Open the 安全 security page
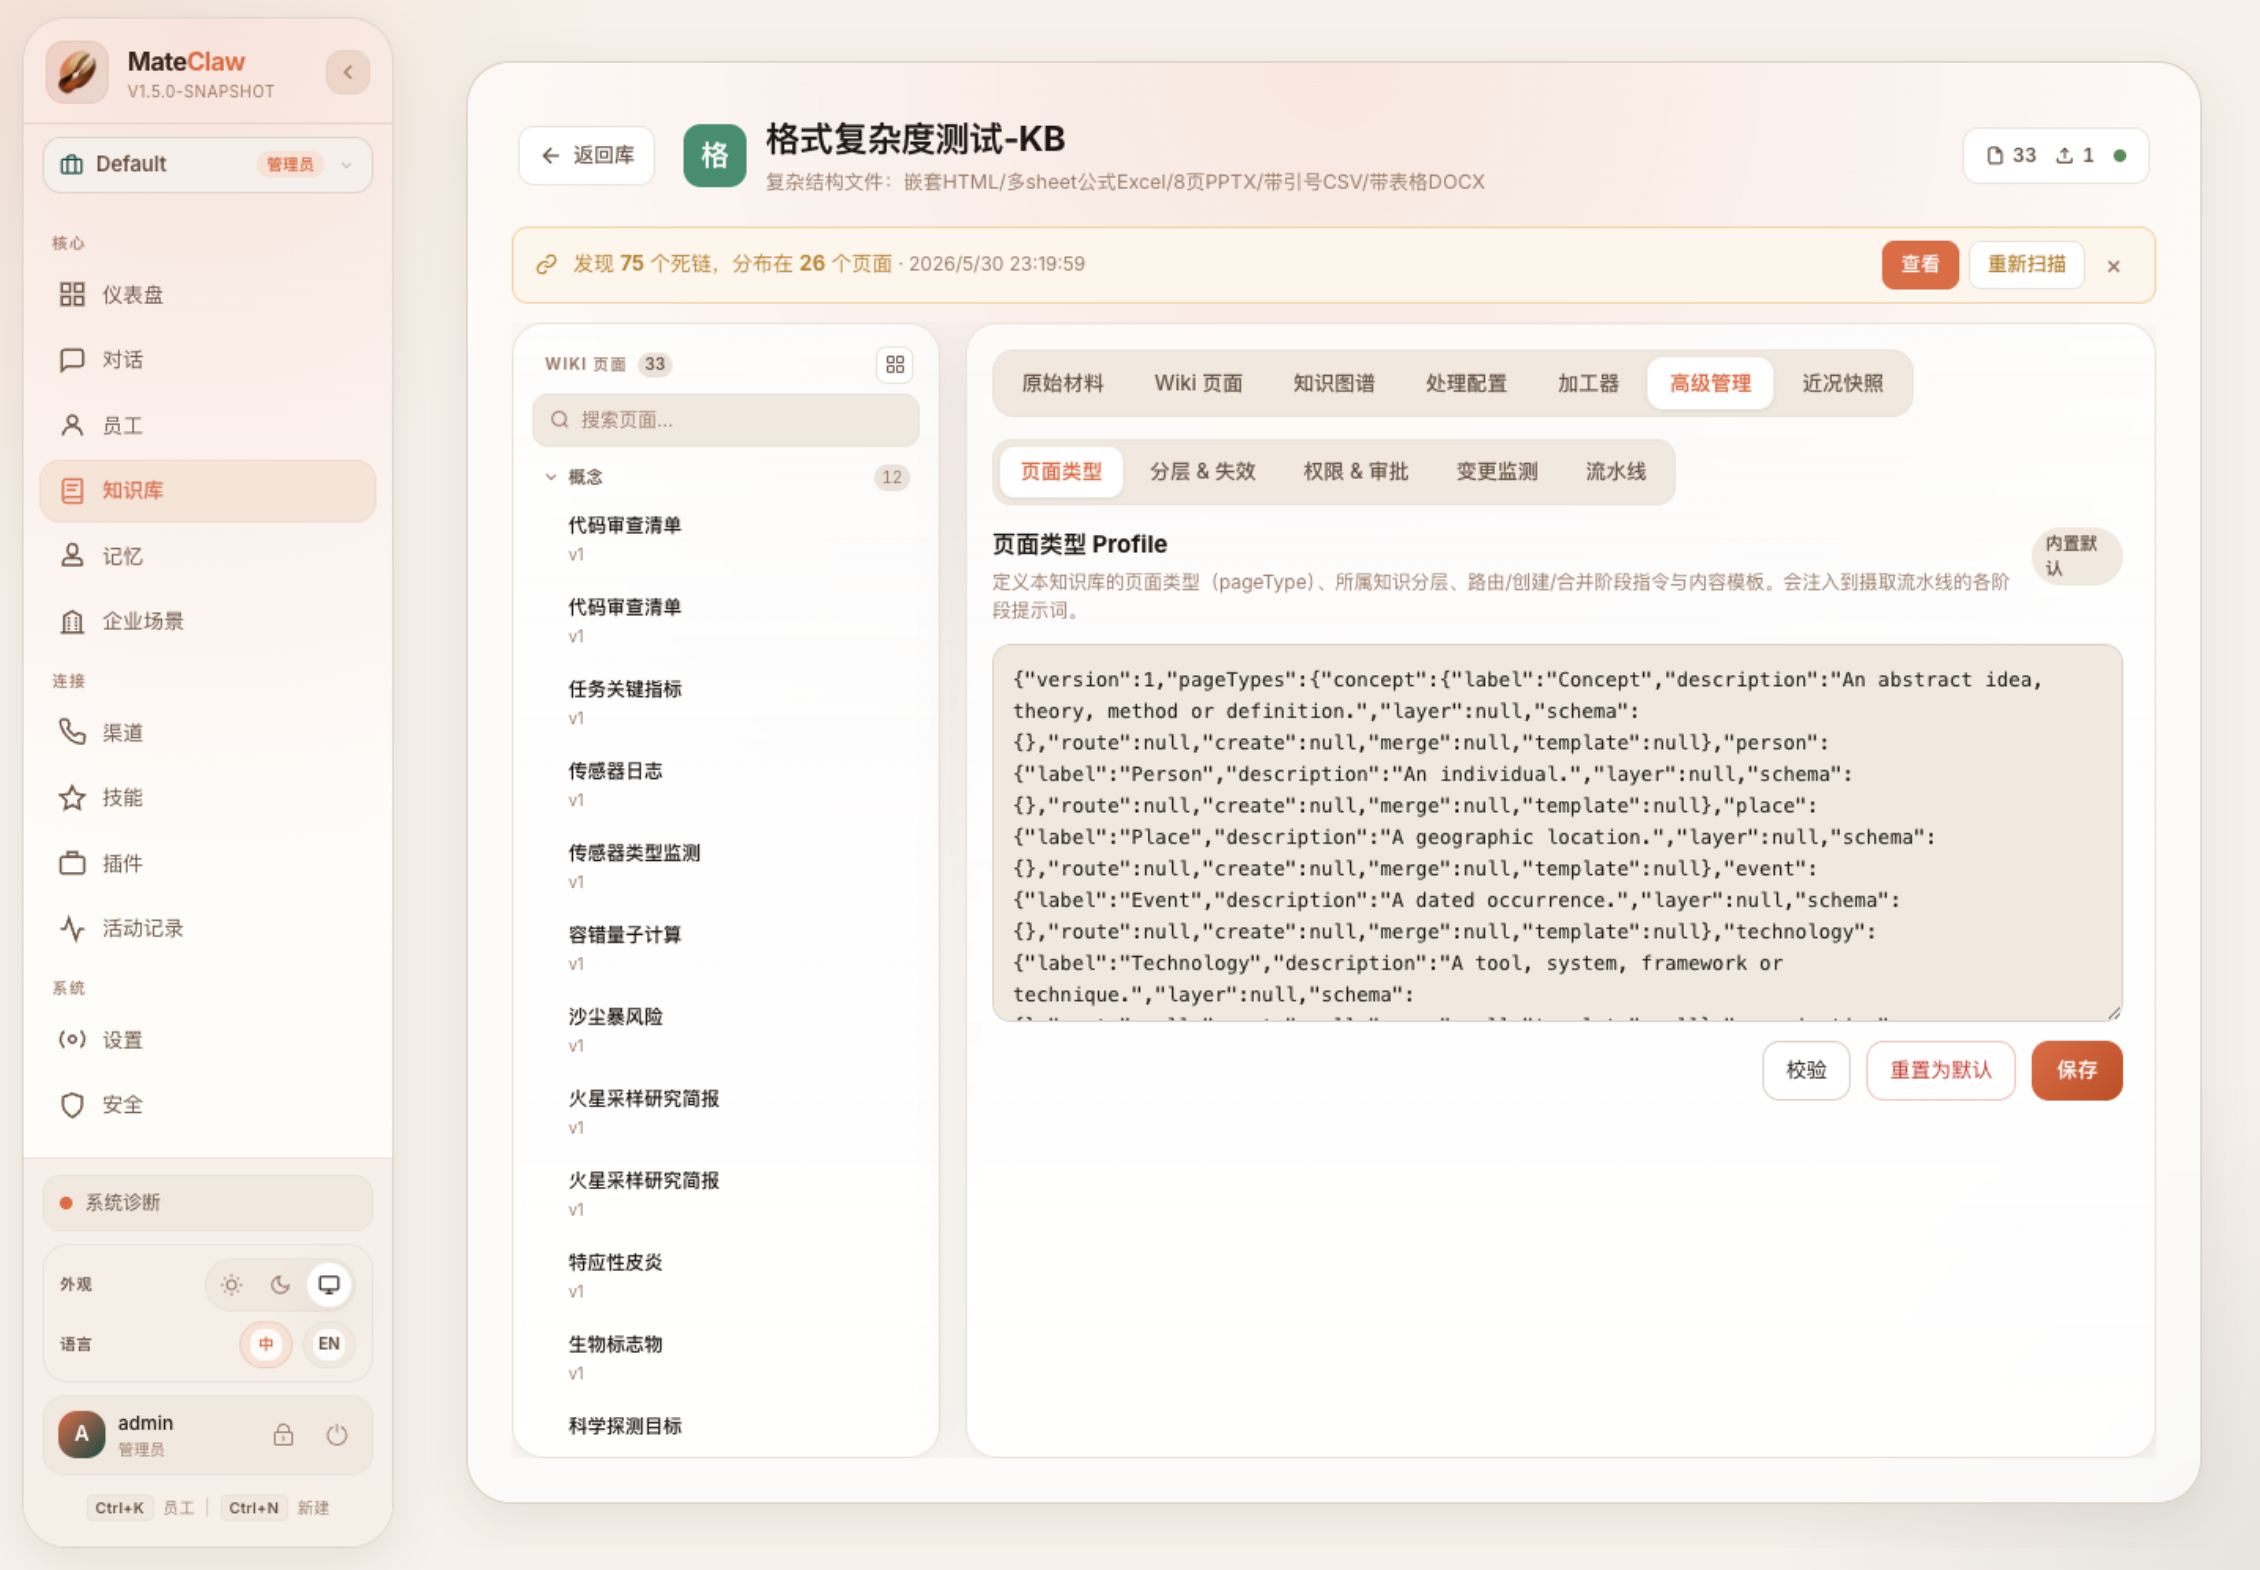The height and width of the screenshot is (1570, 2260). tap(207, 1104)
